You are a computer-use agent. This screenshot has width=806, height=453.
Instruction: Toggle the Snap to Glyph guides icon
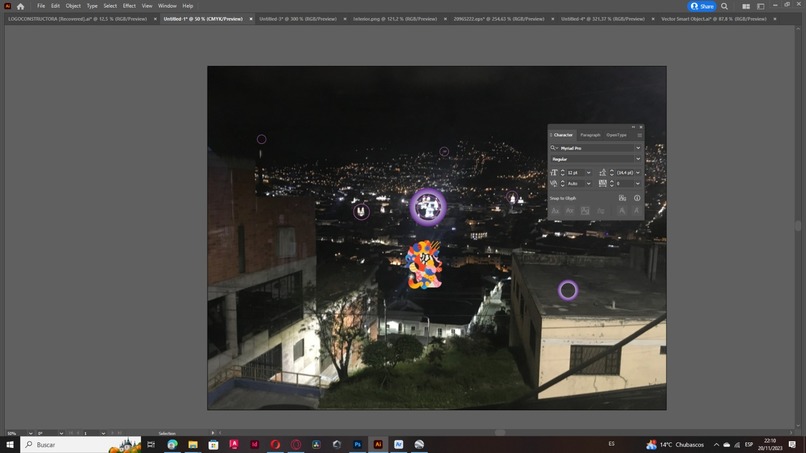pyautogui.click(x=622, y=198)
